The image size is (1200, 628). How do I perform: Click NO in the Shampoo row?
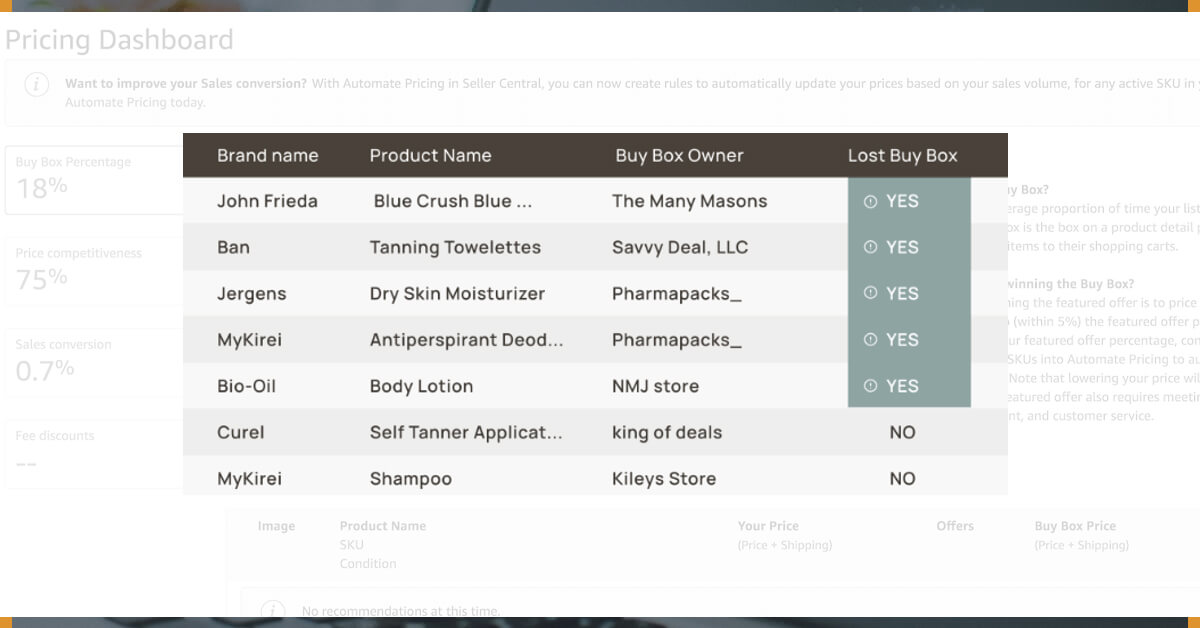902,479
